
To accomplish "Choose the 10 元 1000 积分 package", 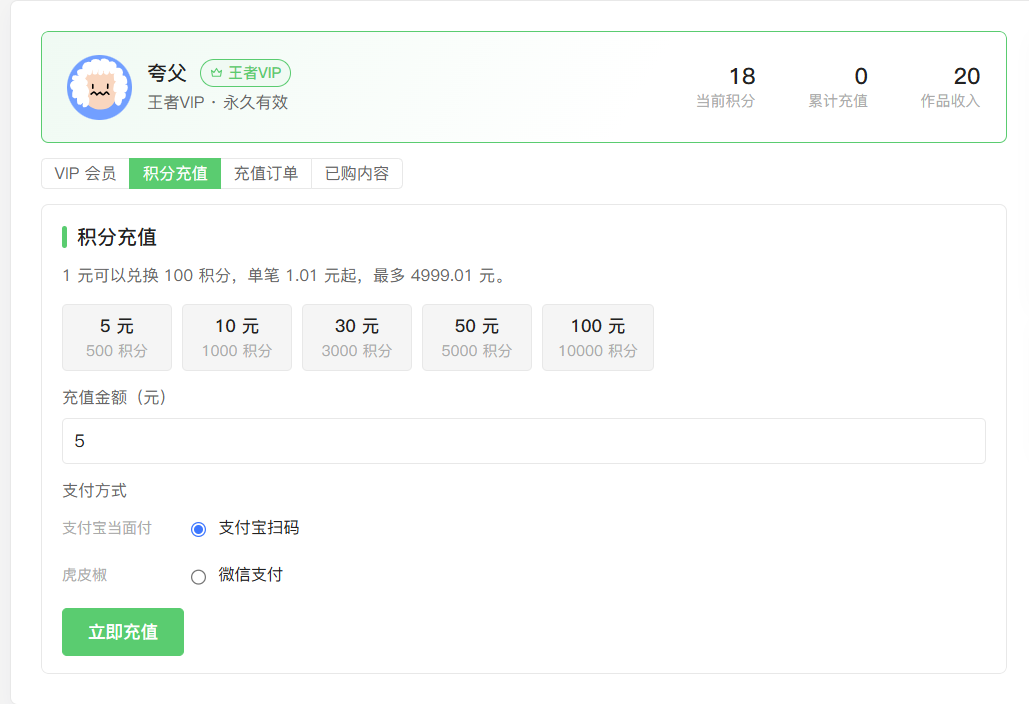I will [237, 337].
